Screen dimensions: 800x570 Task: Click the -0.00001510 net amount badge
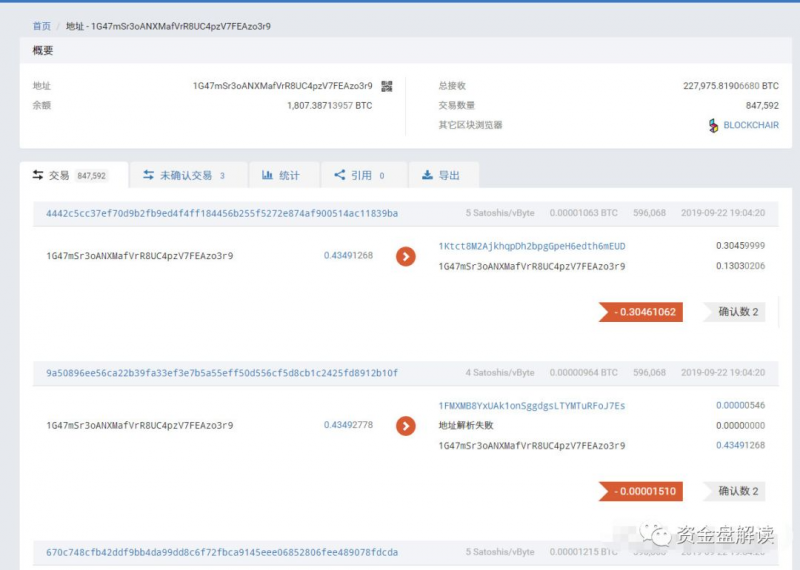point(641,491)
